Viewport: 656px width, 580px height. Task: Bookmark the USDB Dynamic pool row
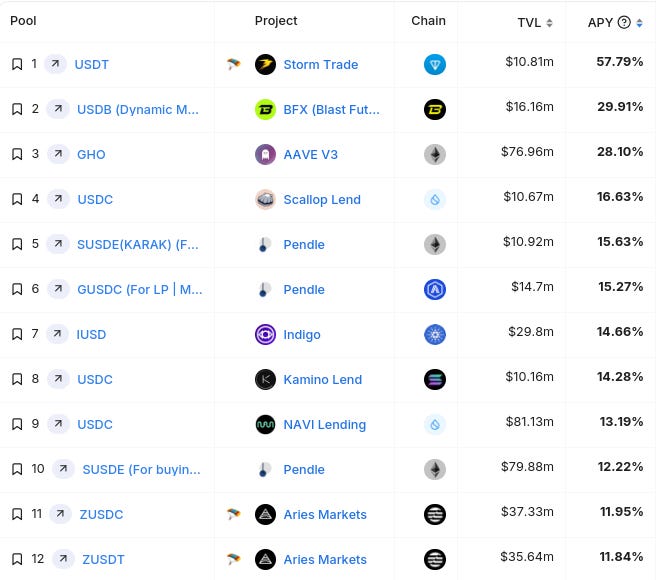point(17,109)
